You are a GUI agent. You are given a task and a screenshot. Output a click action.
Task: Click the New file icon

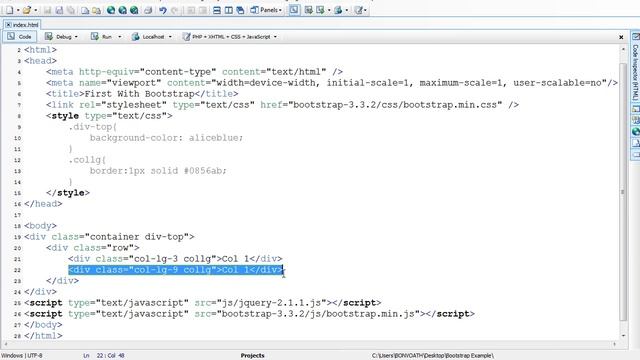coord(9,10)
